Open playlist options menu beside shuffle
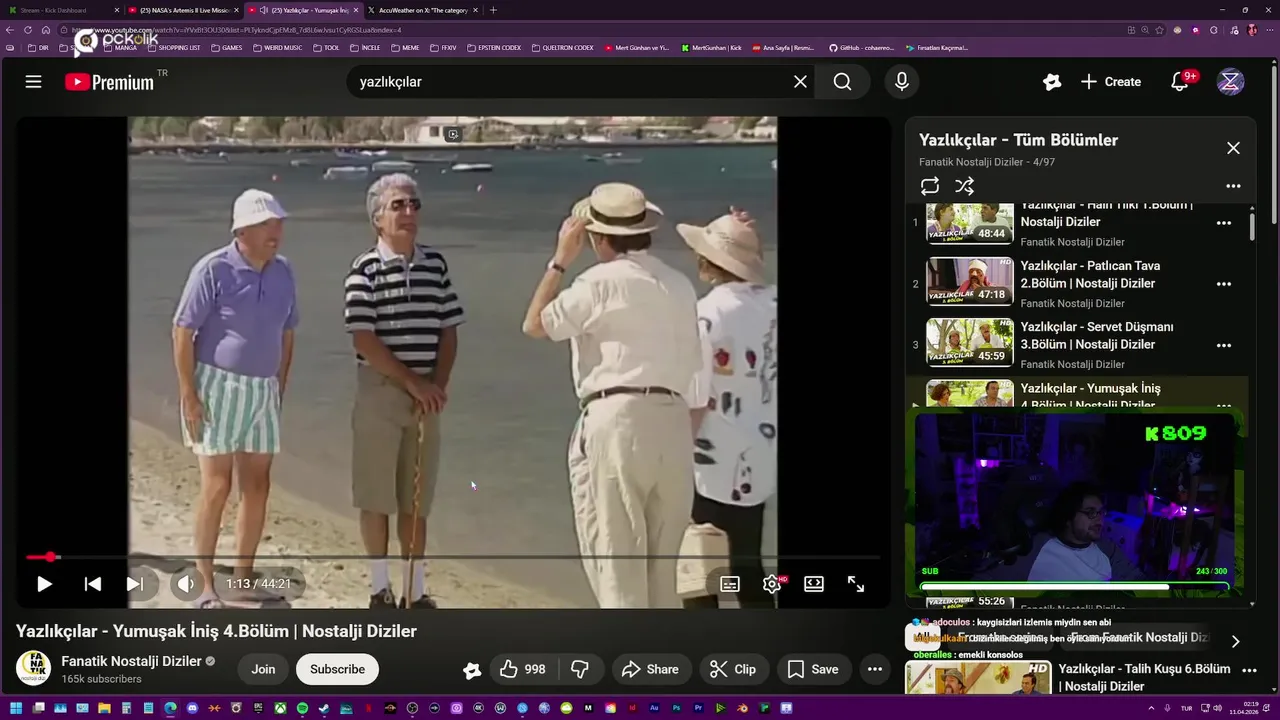This screenshot has width=1280, height=720. (1233, 186)
